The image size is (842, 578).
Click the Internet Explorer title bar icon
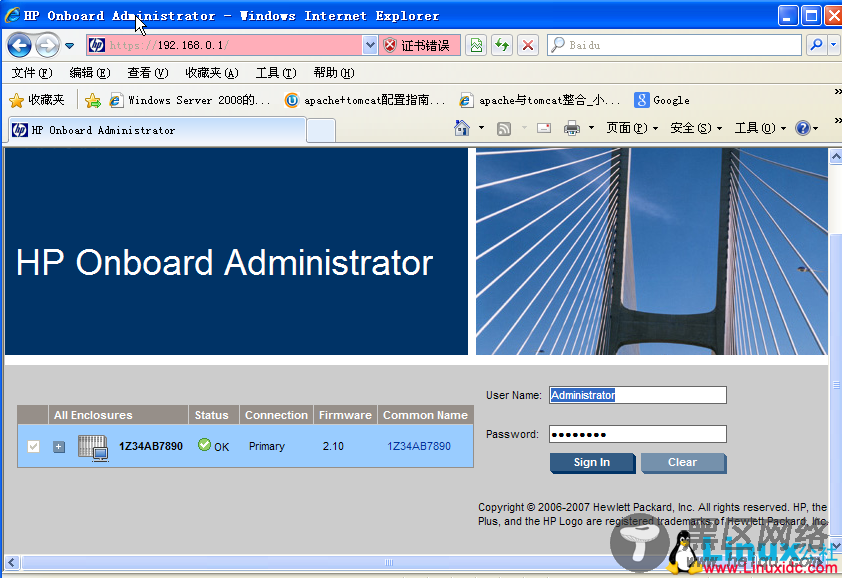(12, 15)
